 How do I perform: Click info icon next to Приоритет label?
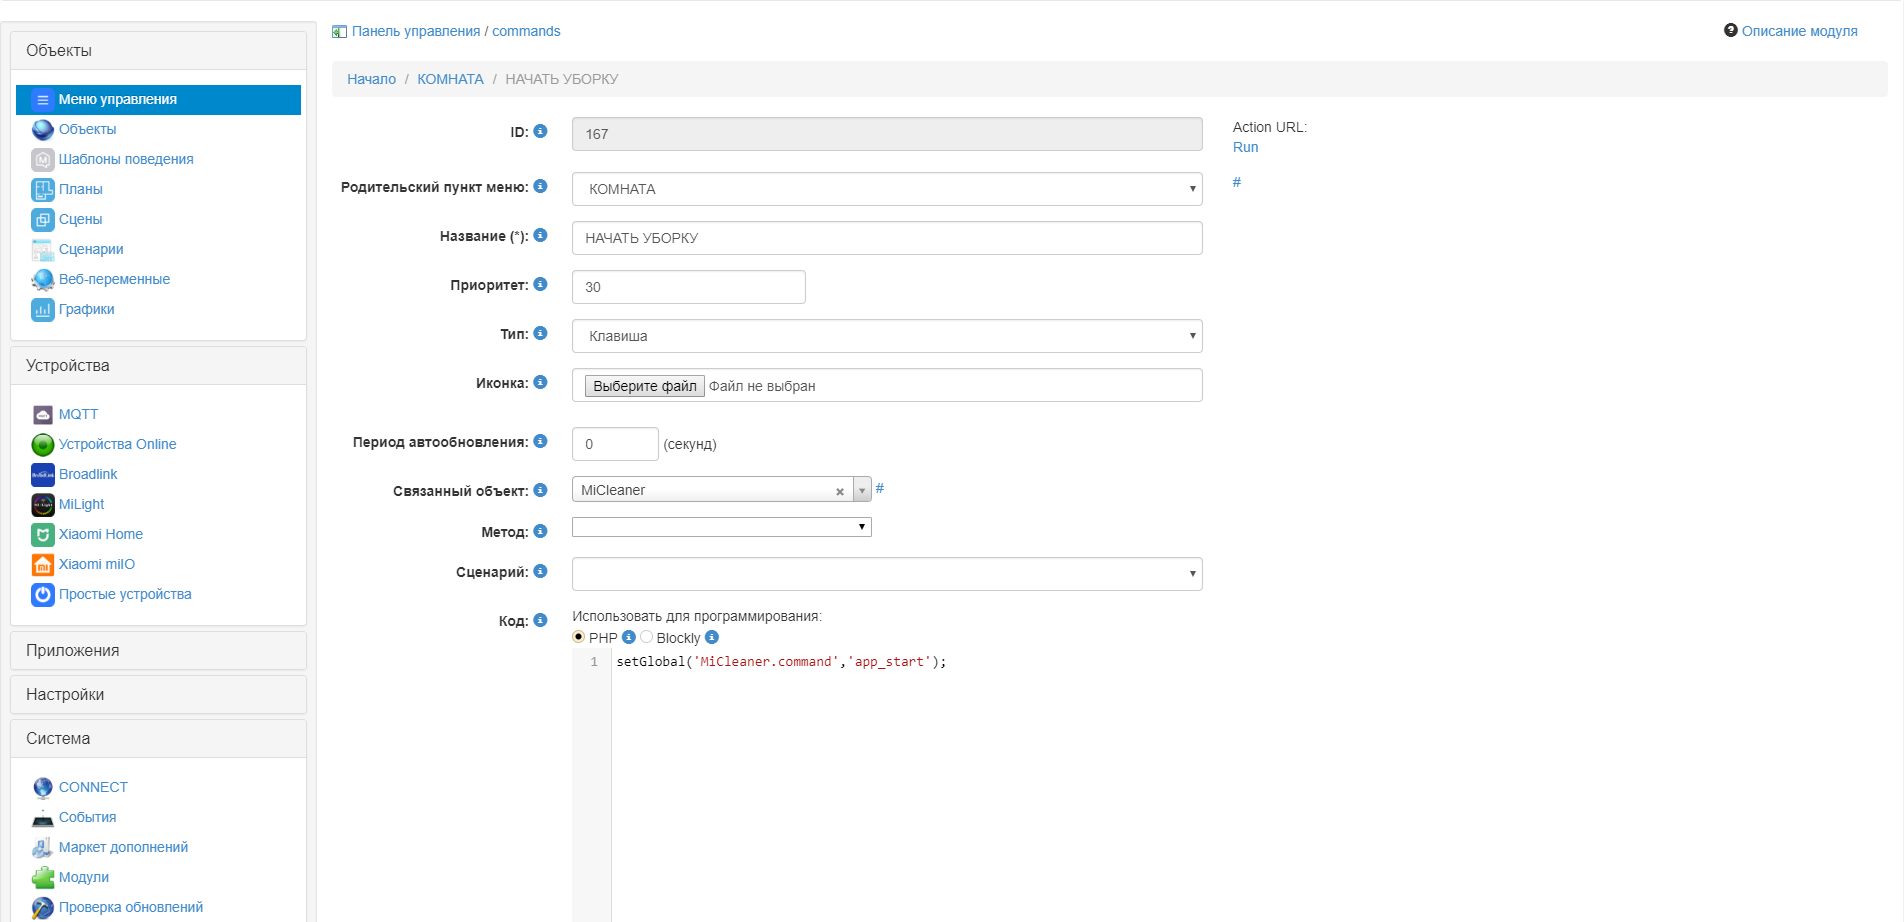pyautogui.click(x=540, y=285)
